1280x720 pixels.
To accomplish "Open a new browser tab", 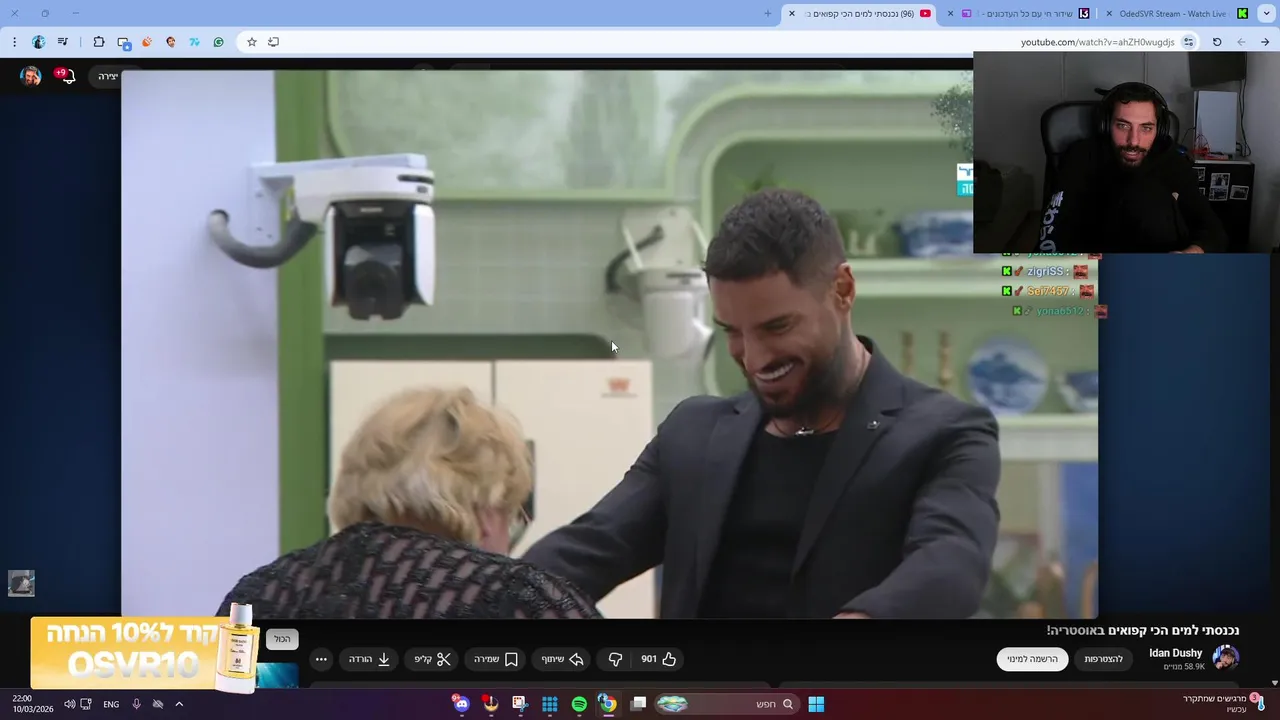I will coord(768,13).
